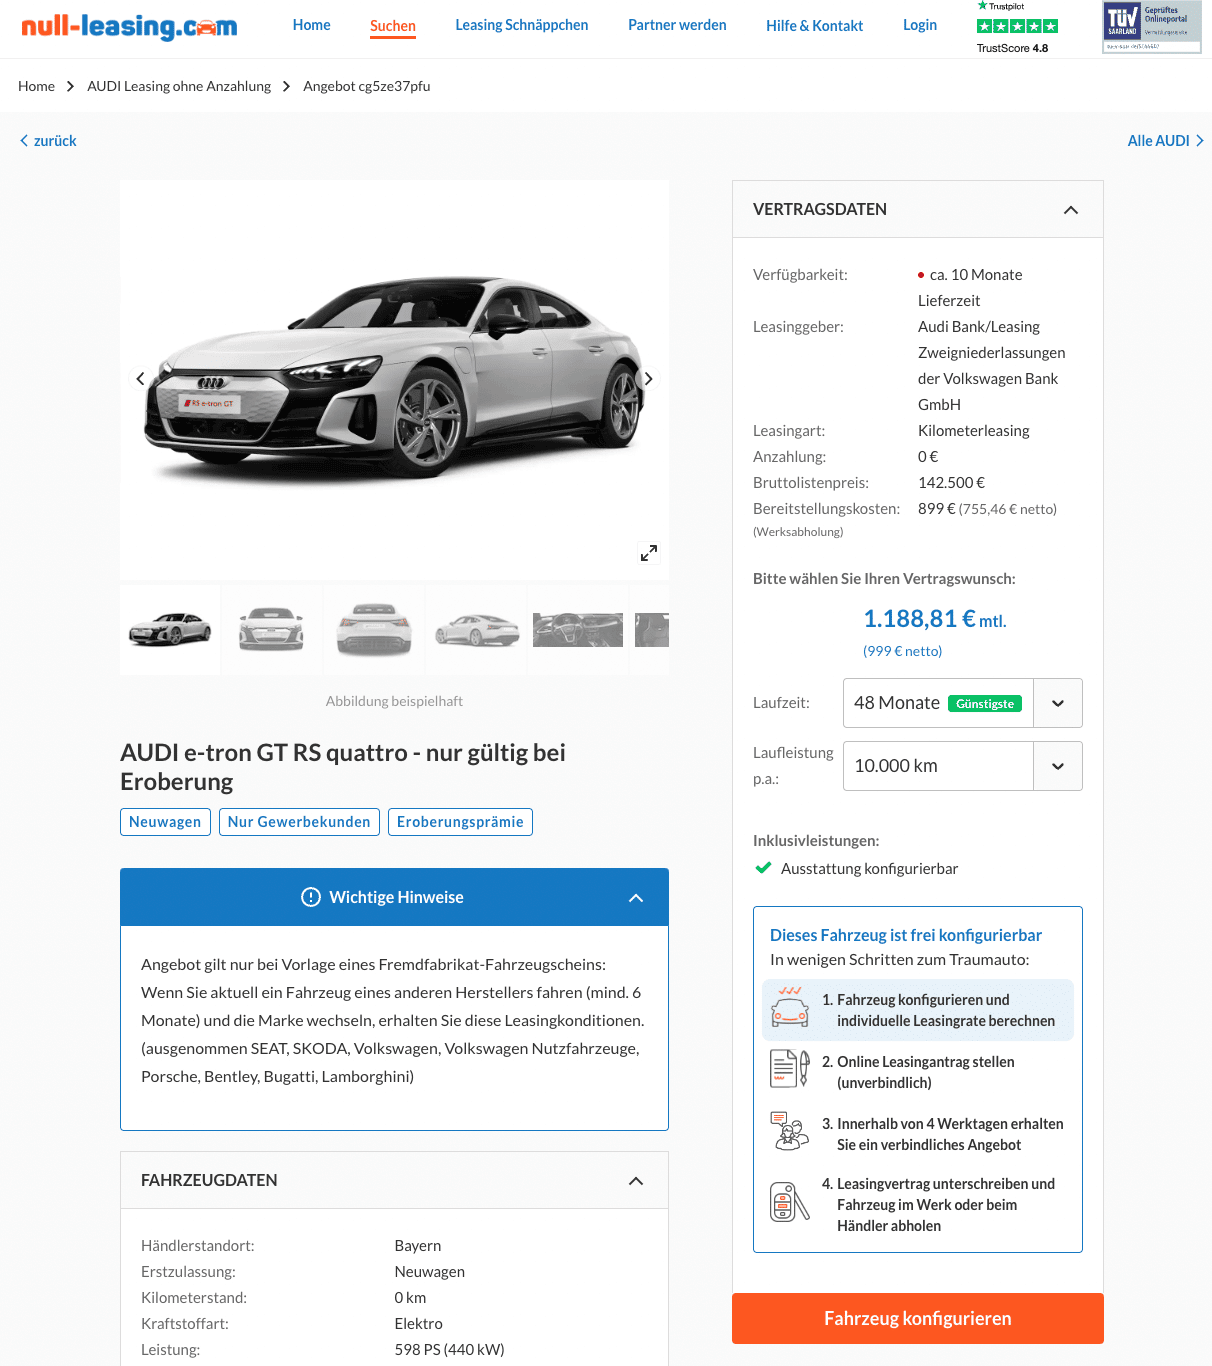Open Leasing Schnäppchen in the navigation
The width and height of the screenshot is (1212, 1366).
pyautogui.click(x=522, y=25)
